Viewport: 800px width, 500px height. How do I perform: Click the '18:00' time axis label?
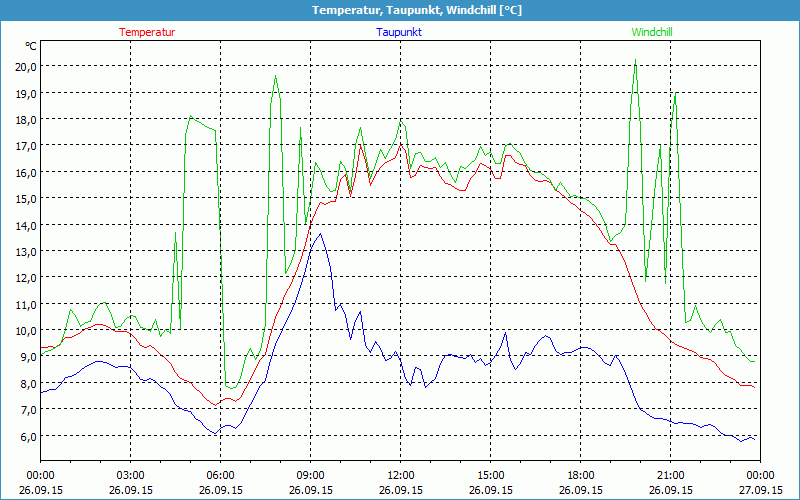click(581, 476)
